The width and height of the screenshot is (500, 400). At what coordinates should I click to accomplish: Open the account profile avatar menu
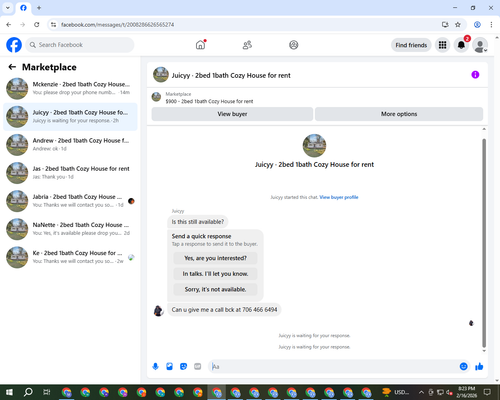[480, 45]
